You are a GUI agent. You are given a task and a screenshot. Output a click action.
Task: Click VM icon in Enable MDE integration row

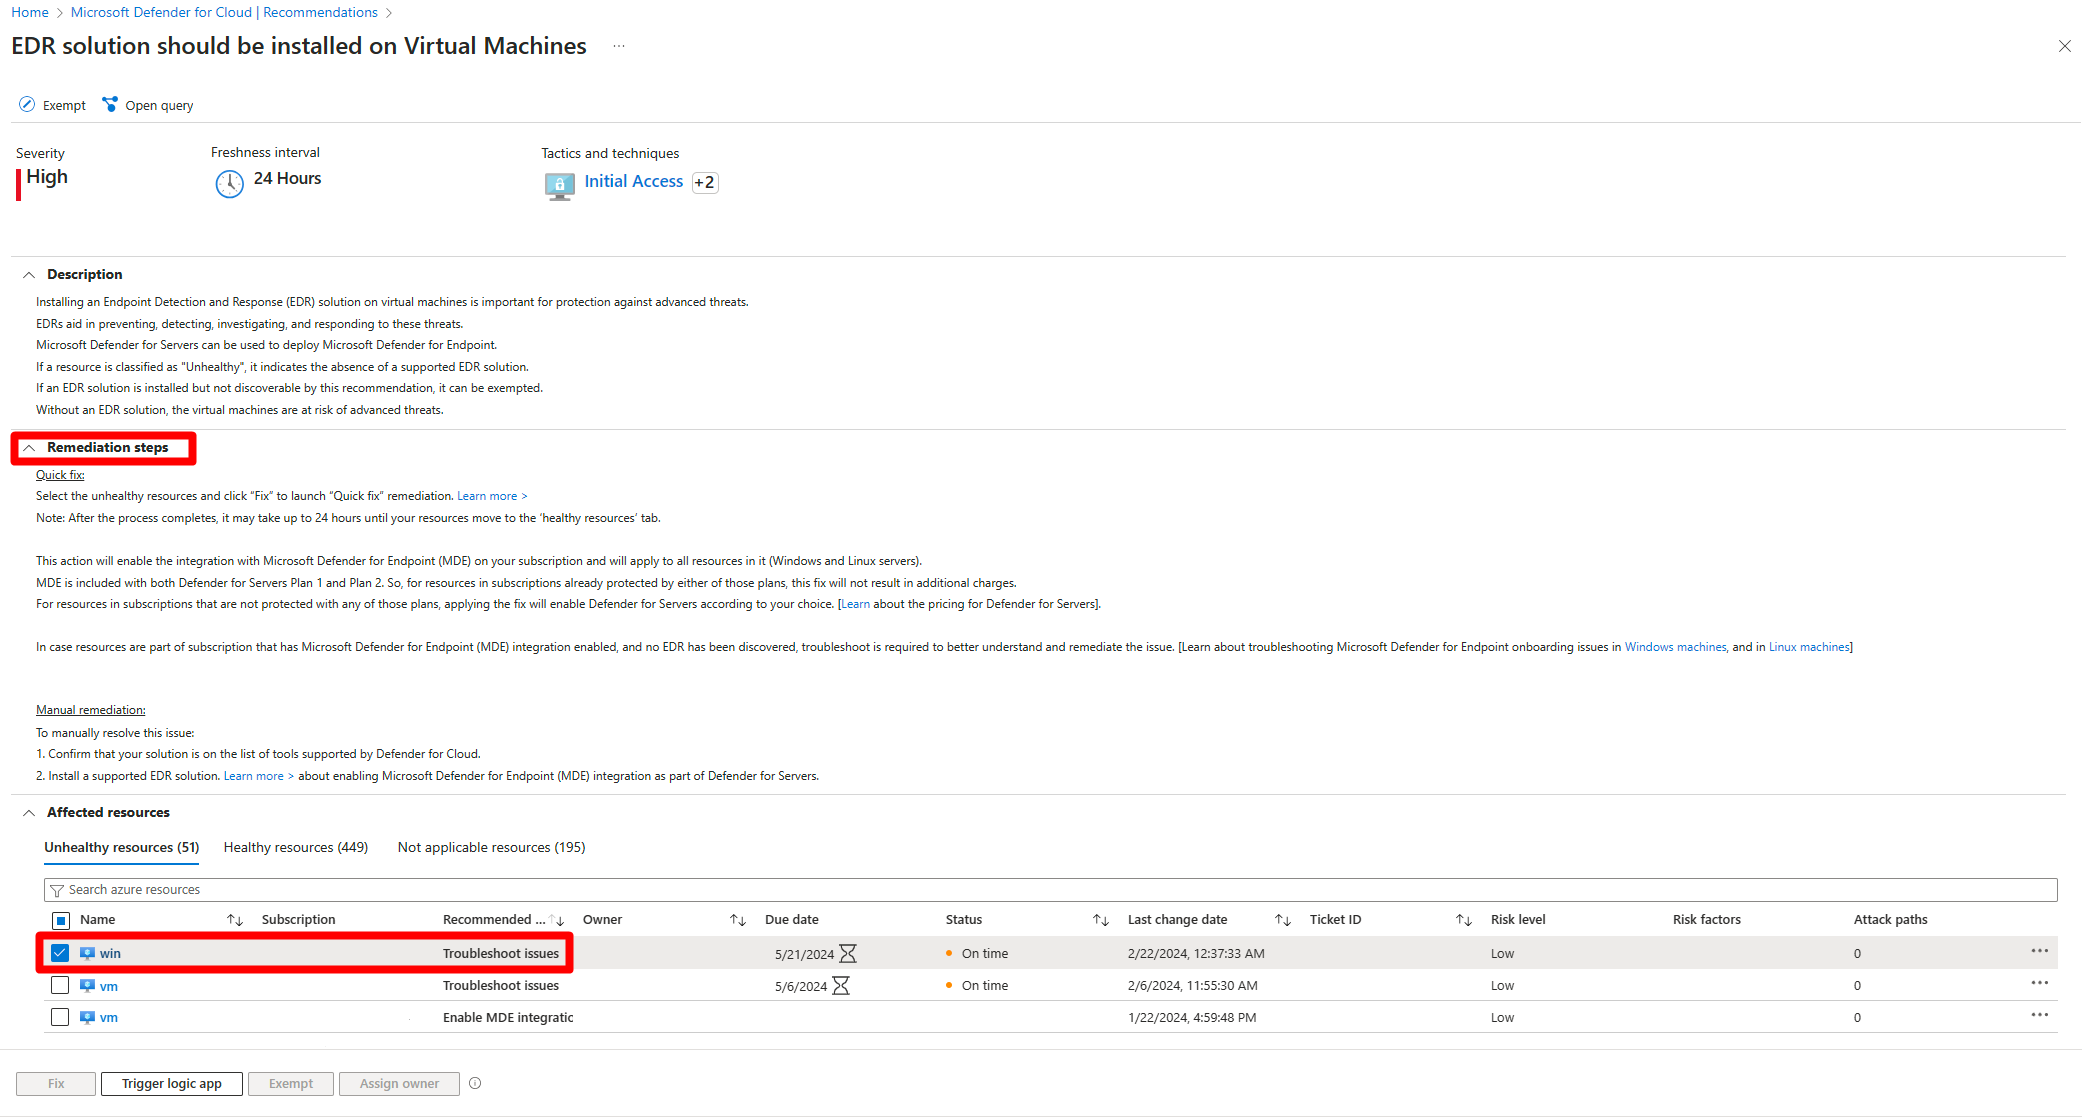(87, 1018)
